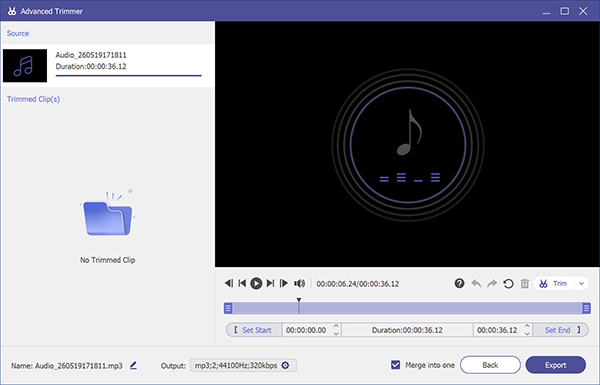Viewport: 600px width, 385px height.
Task: Increase the start time with up arrow
Action: click(336, 326)
